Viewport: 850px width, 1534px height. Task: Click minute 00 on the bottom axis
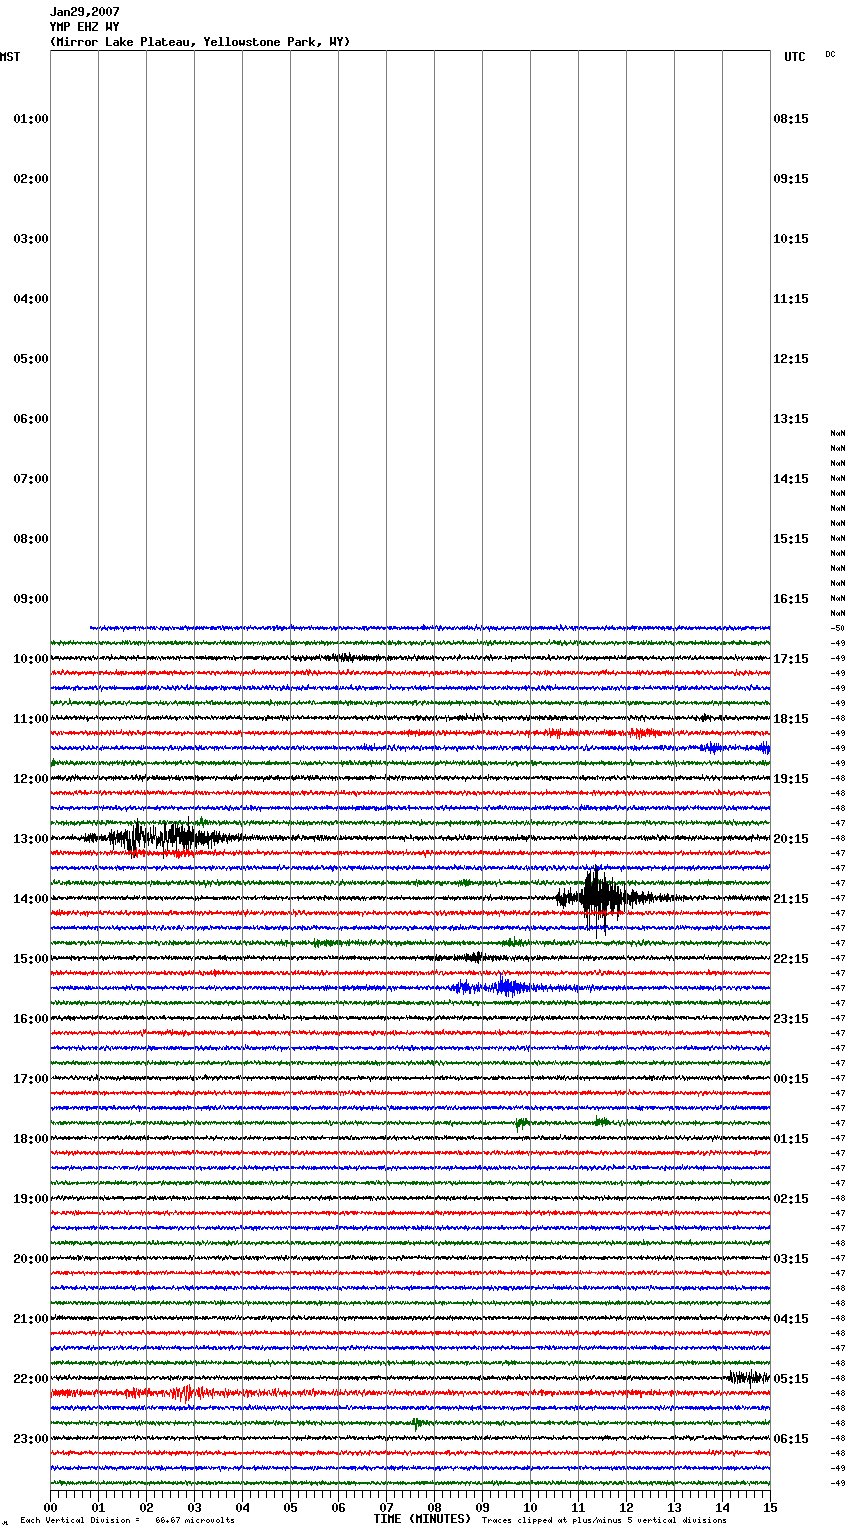[x=50, y=1507]
